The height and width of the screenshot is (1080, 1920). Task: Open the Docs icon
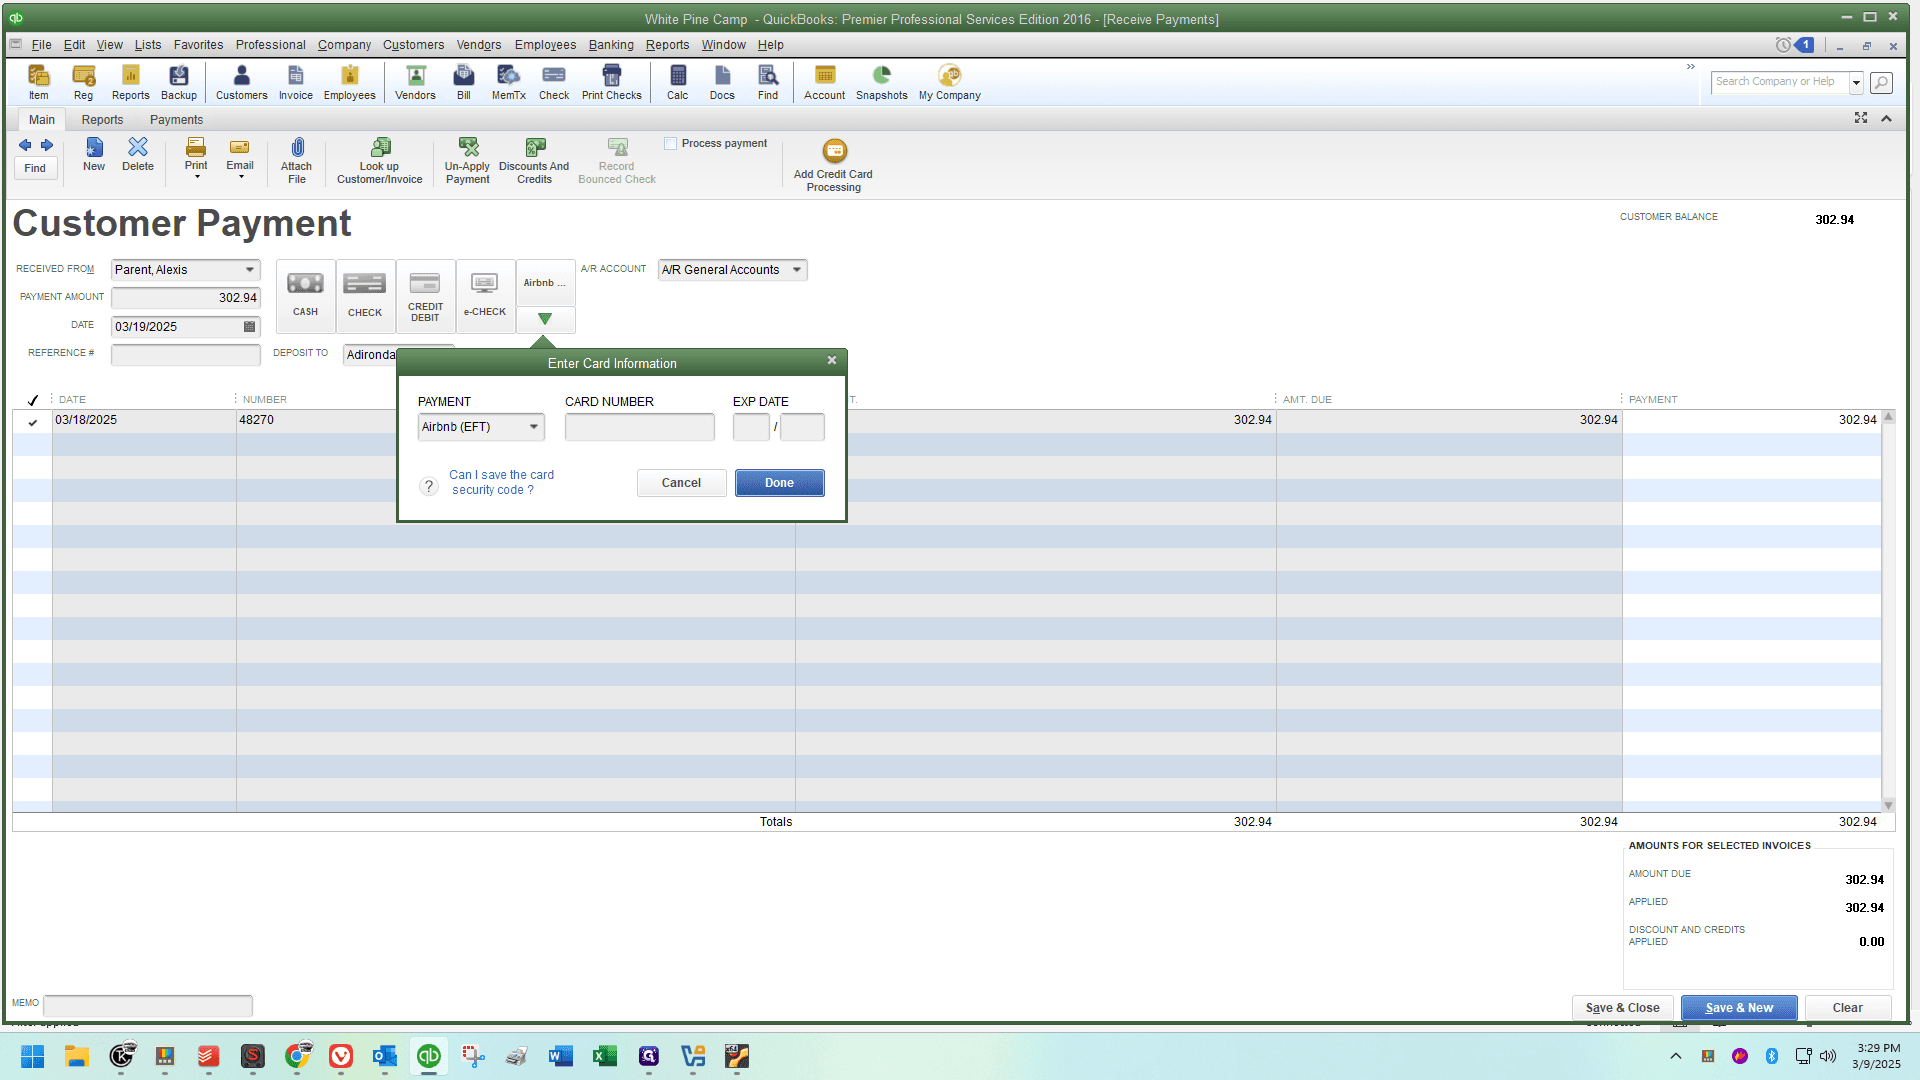(722, 82)
